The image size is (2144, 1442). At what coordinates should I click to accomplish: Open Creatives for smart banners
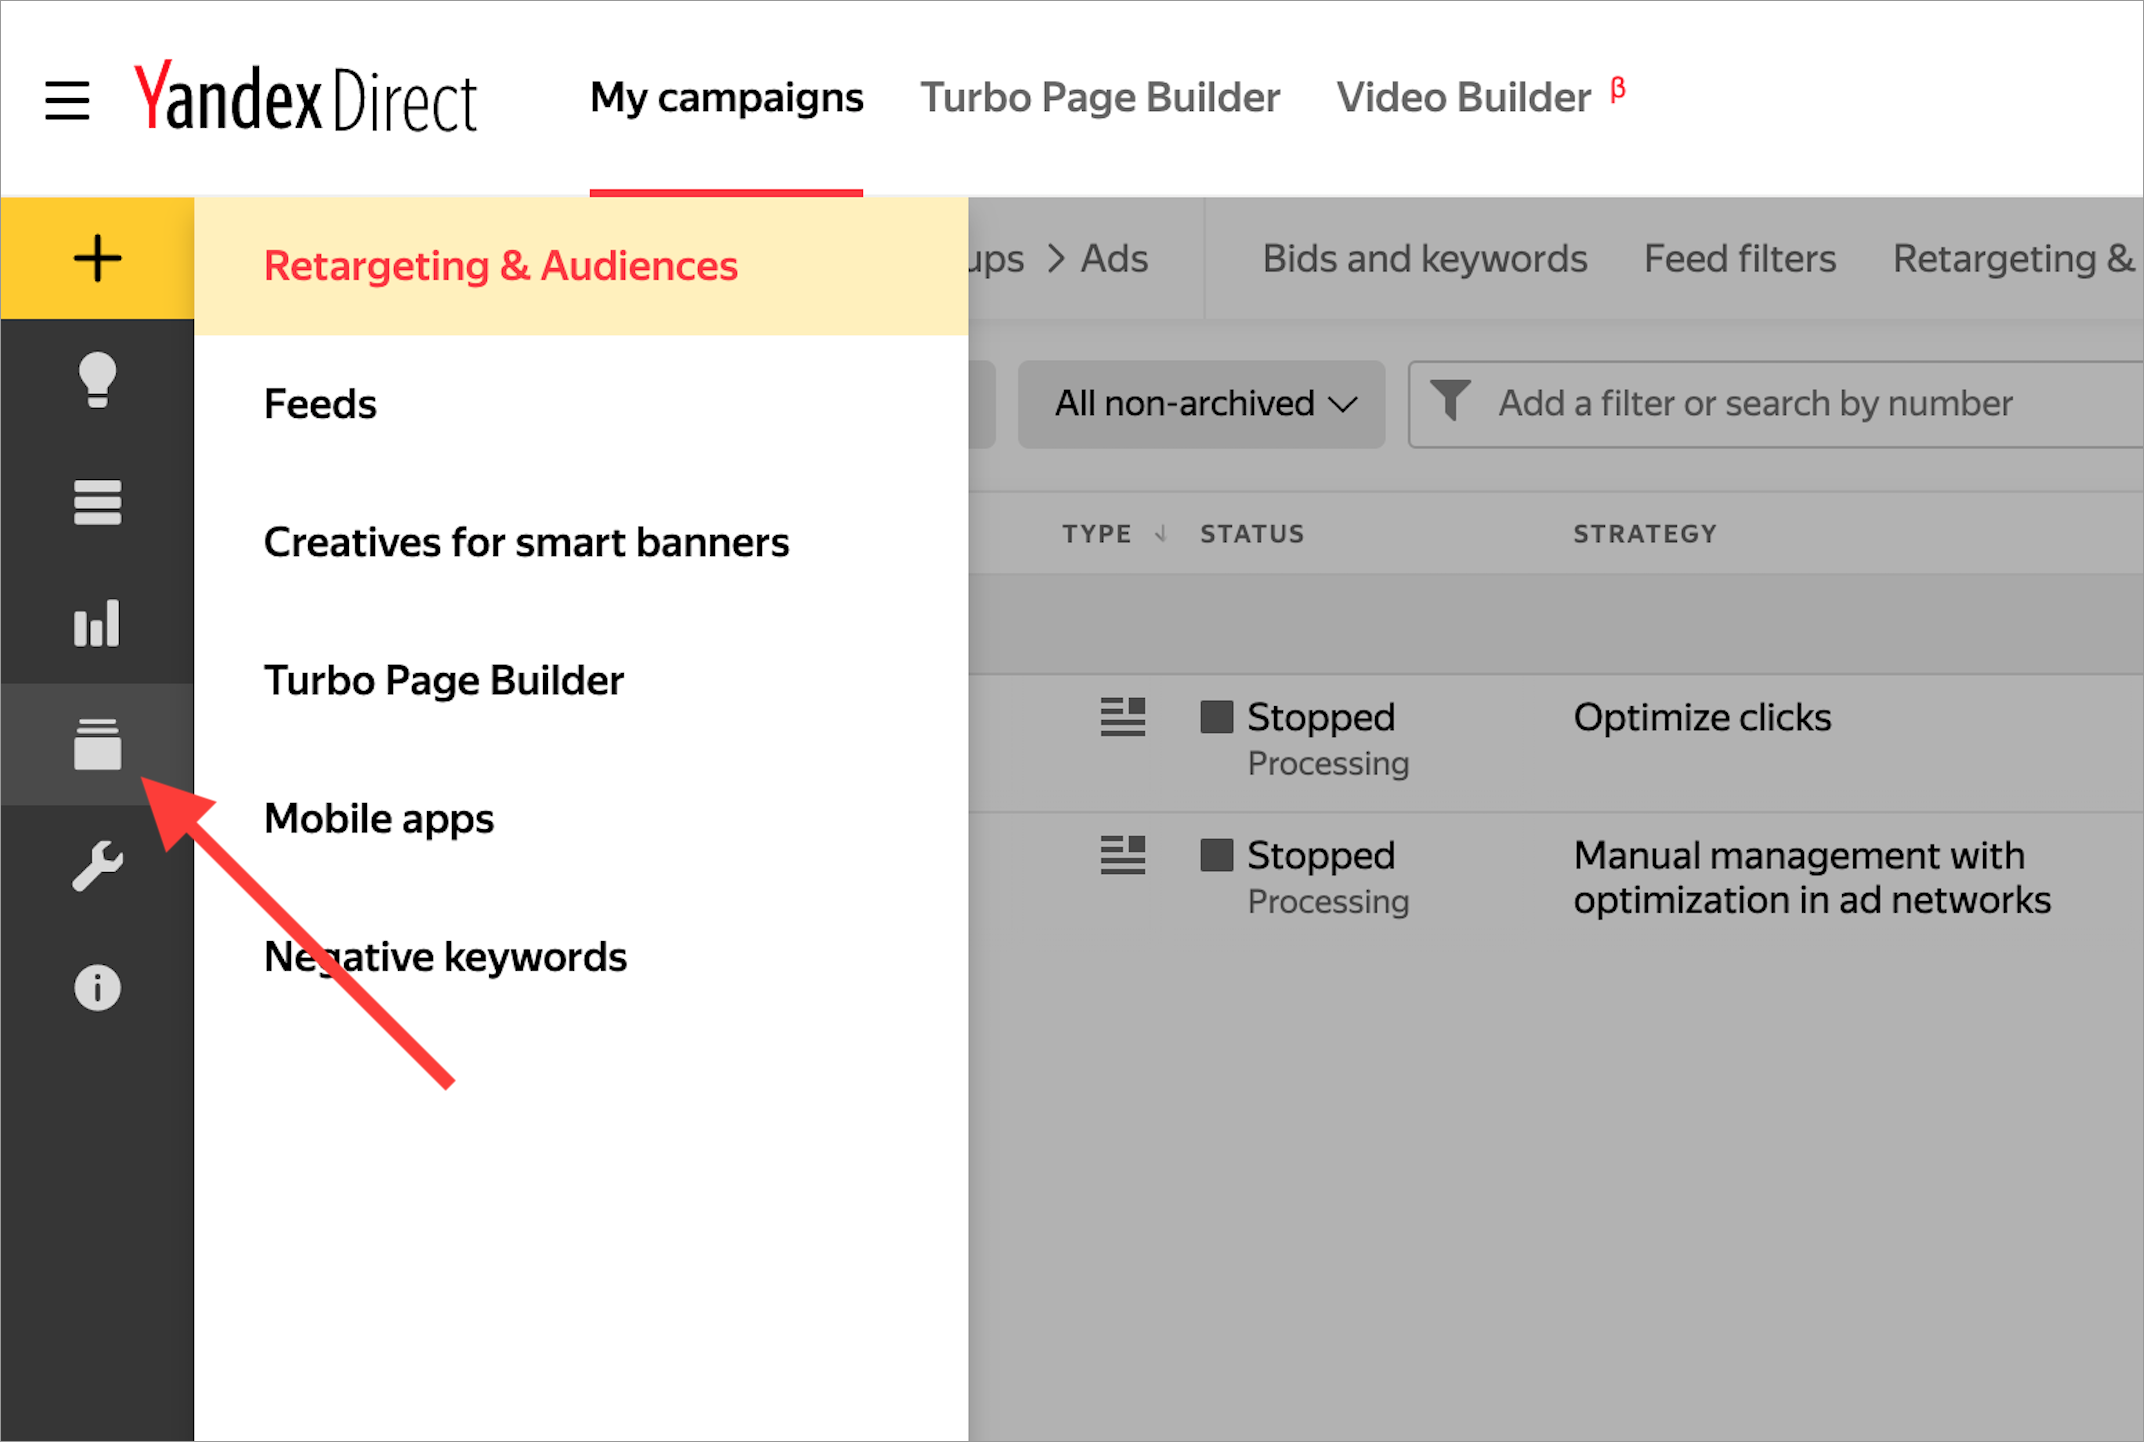526,542
